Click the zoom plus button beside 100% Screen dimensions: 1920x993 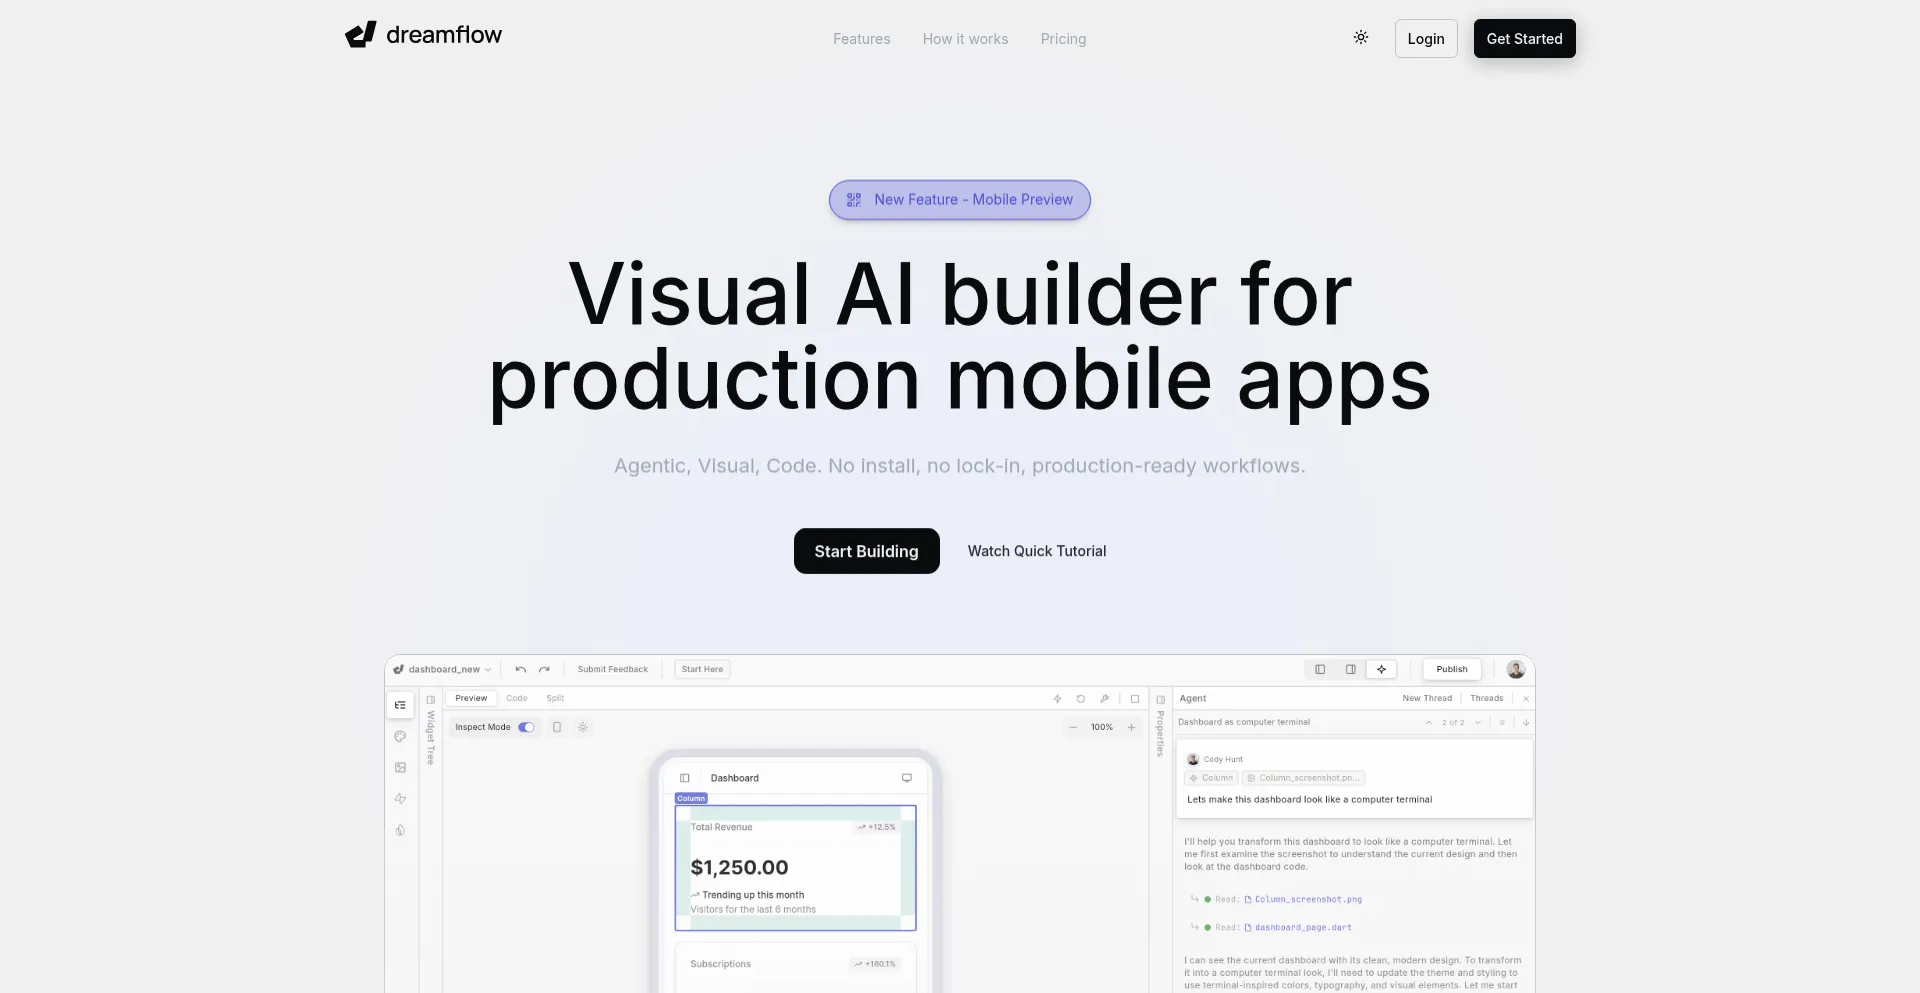coord(1131,727)
